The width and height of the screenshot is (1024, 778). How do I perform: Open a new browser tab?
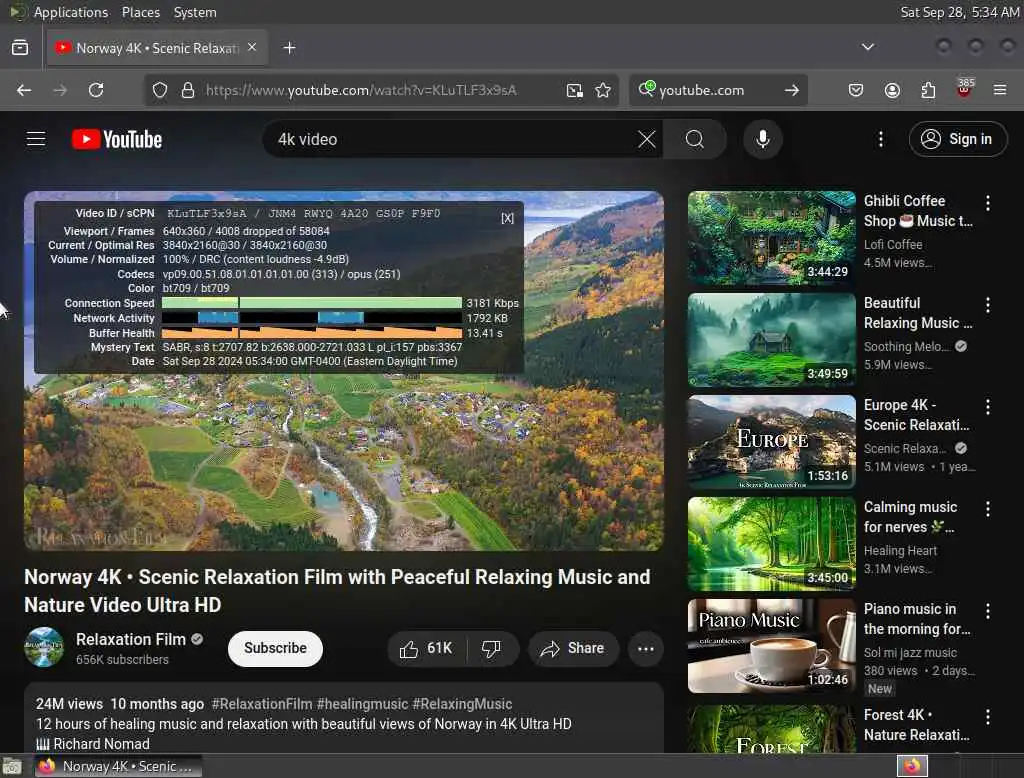[289, 48]
